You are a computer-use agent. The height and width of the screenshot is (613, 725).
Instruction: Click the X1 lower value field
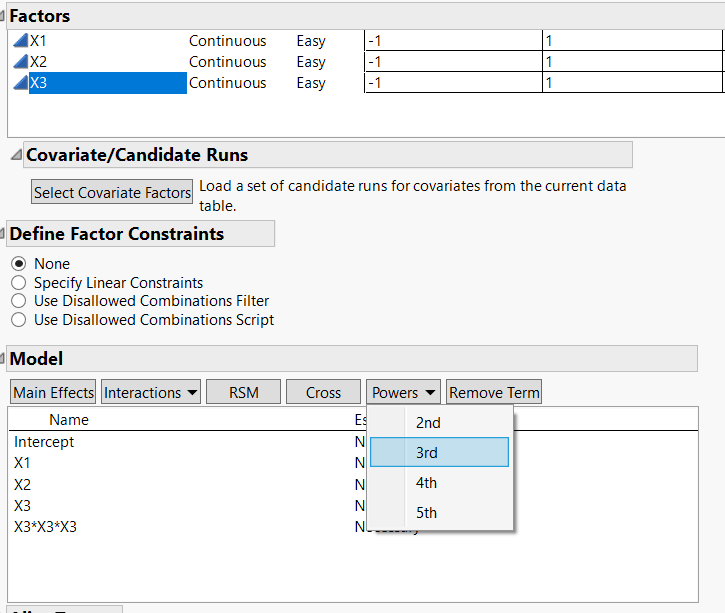[x=452, y=41]
